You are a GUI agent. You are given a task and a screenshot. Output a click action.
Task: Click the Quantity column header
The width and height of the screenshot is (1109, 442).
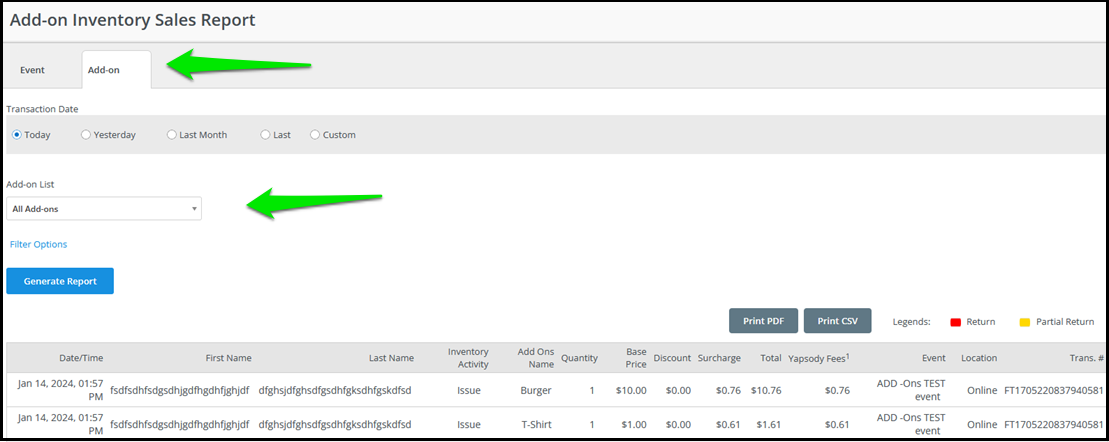click(x=579, y=358)
